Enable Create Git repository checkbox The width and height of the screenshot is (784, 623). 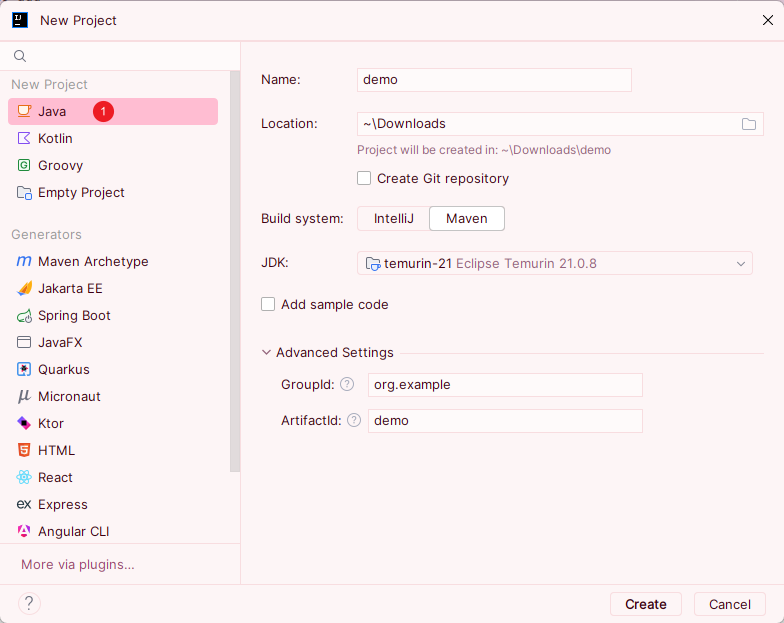(x=364, y=178)
